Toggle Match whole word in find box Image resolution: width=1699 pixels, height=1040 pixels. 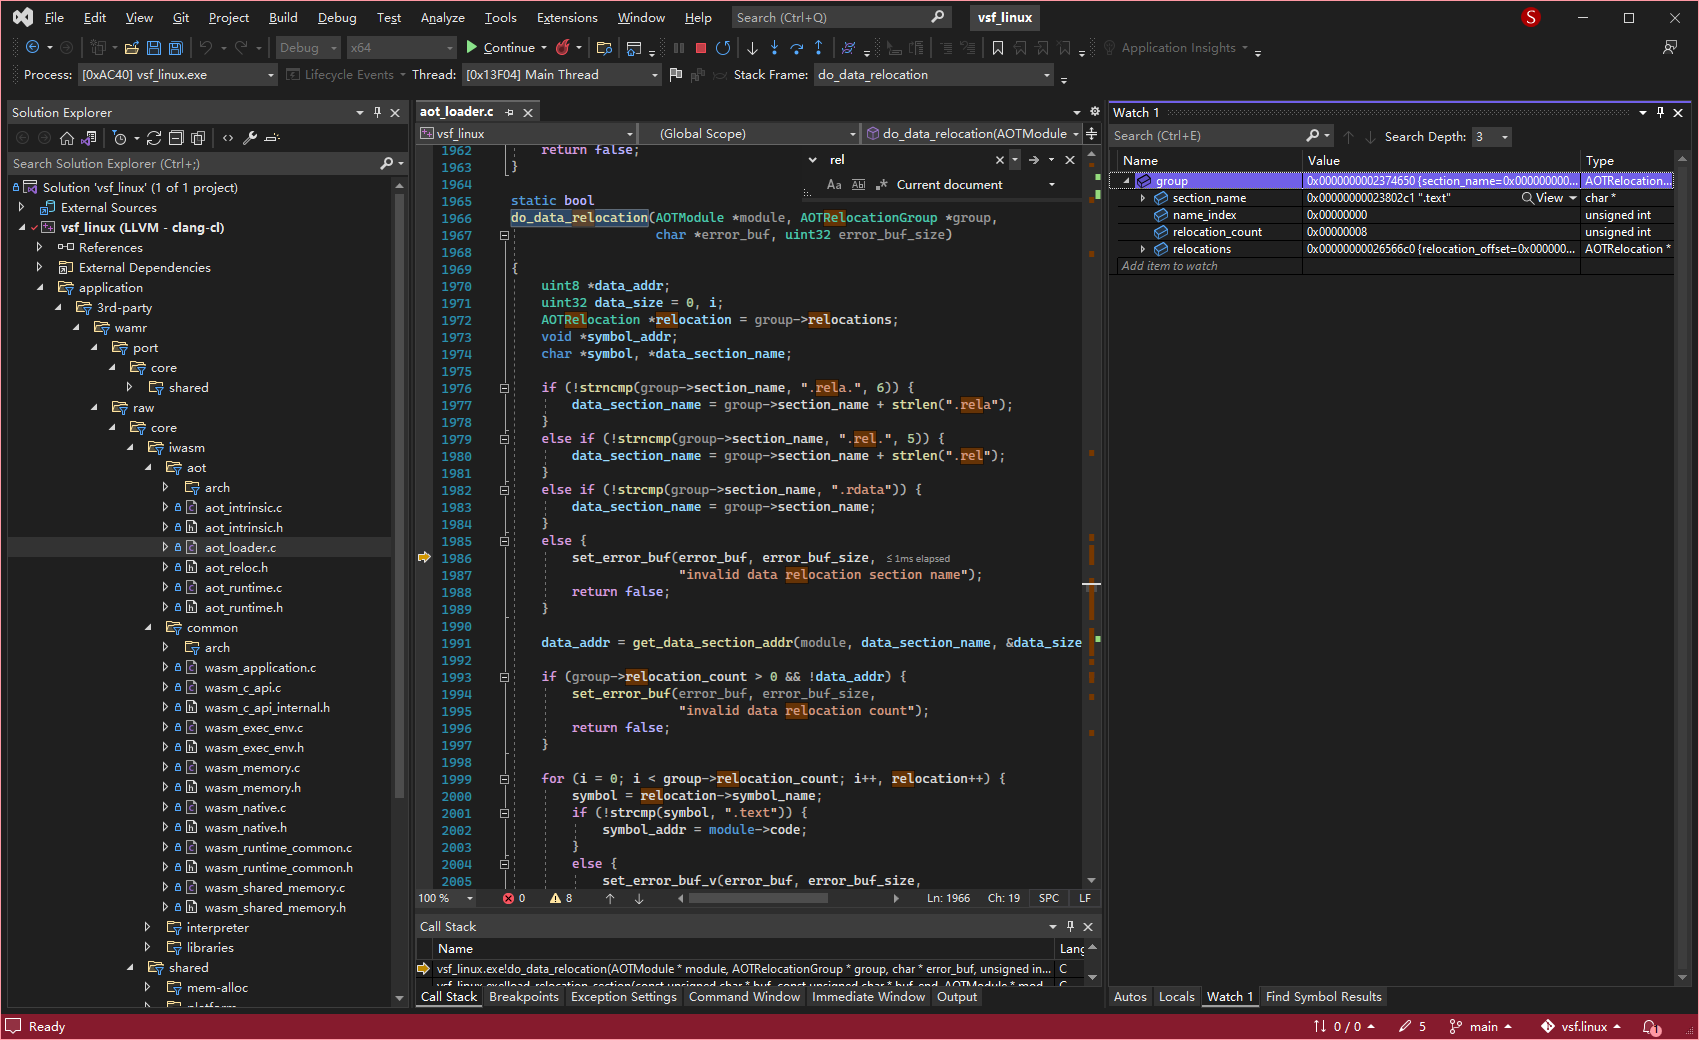click(x=858, y=185)
